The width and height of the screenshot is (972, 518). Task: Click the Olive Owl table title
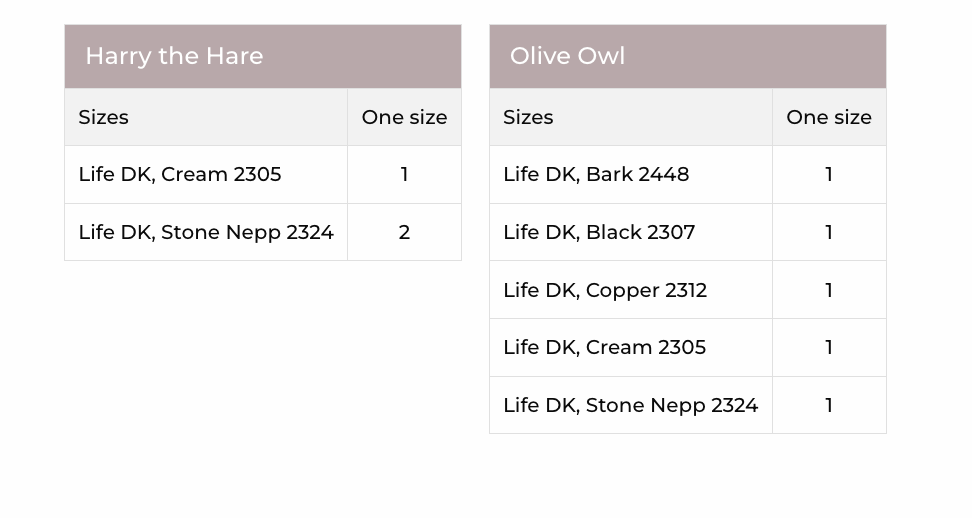click(567, 56)
